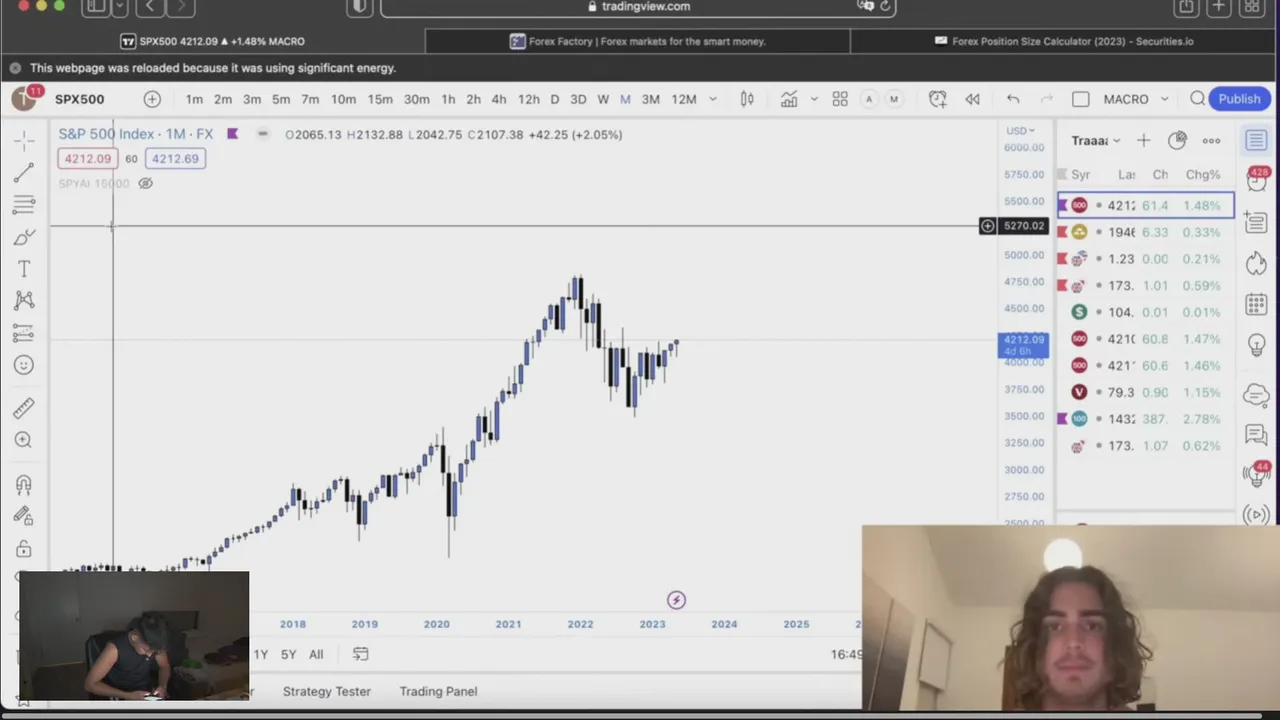Select the All date range

[x=316, y=654]
